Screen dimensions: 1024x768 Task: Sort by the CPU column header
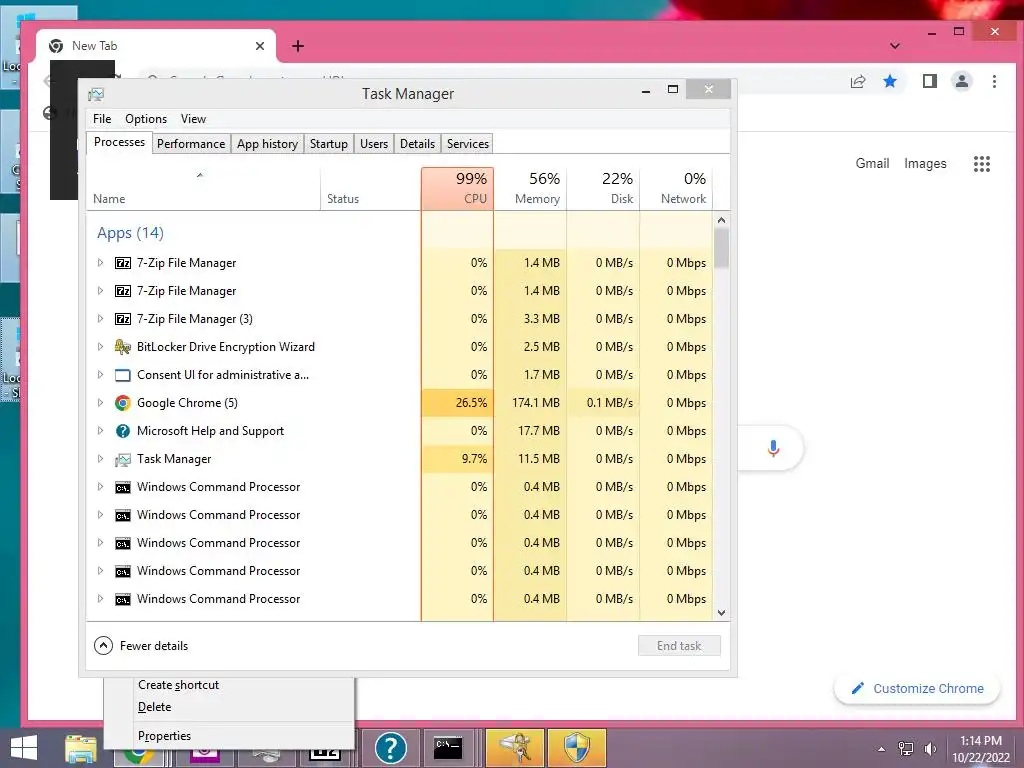[457, 189]
